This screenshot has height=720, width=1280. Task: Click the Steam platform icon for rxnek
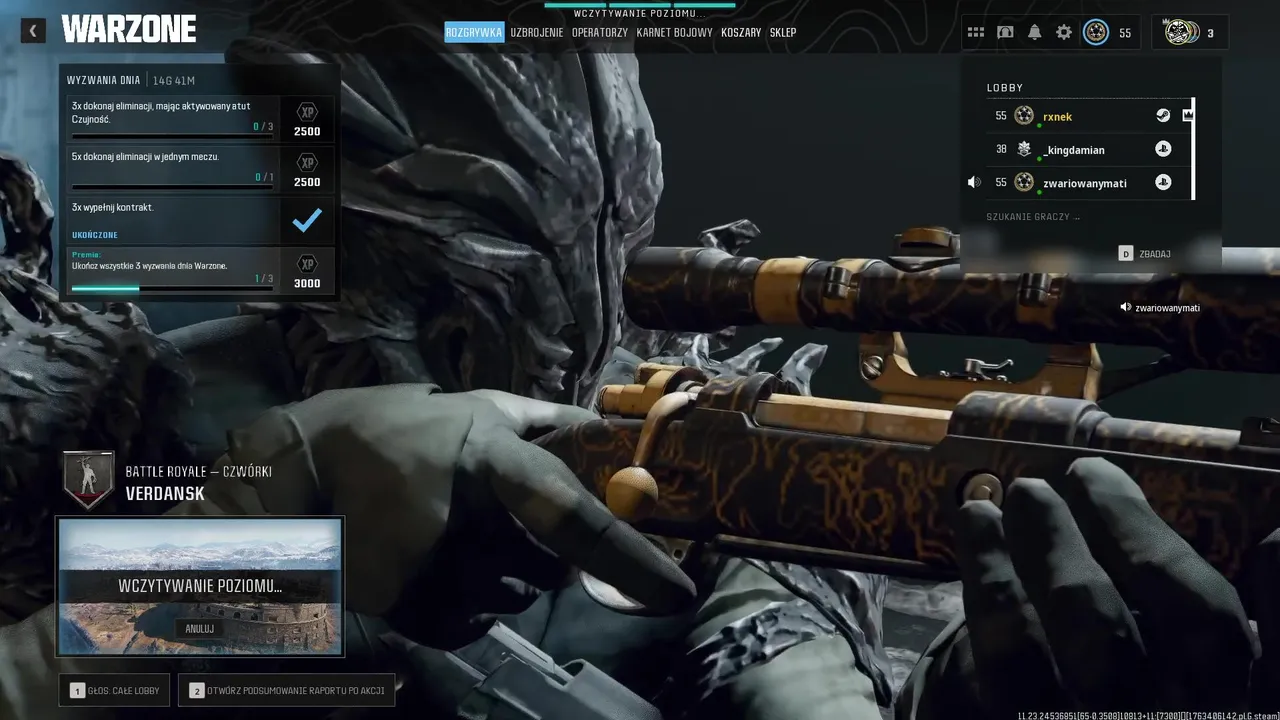(x=1163, y=116)
